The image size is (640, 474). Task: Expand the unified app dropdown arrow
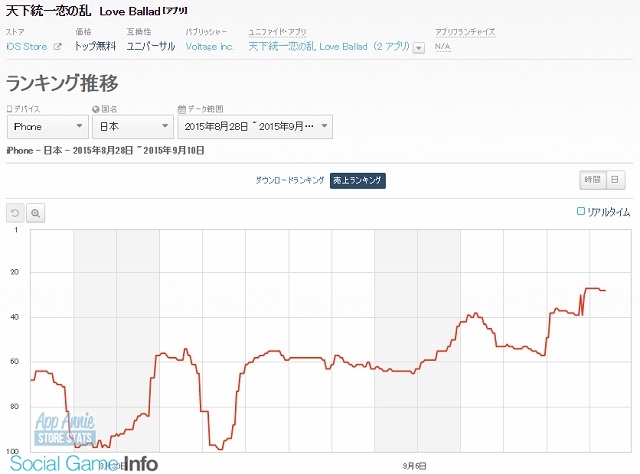point(418,48)
